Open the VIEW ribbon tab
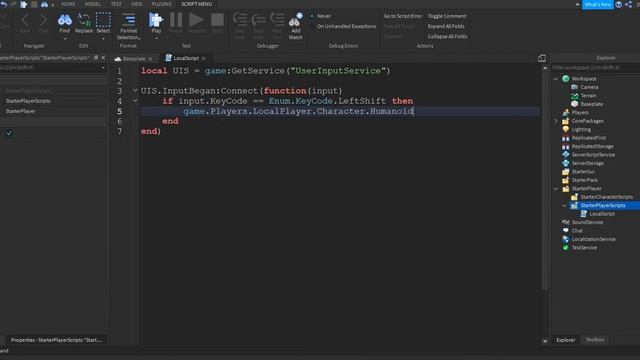Screen dimensions: 640x360 click(x=136, y=4)
